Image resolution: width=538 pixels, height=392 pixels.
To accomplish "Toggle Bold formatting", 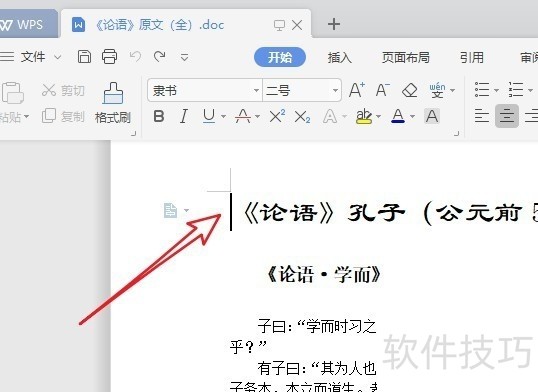I will pos(159,117).
